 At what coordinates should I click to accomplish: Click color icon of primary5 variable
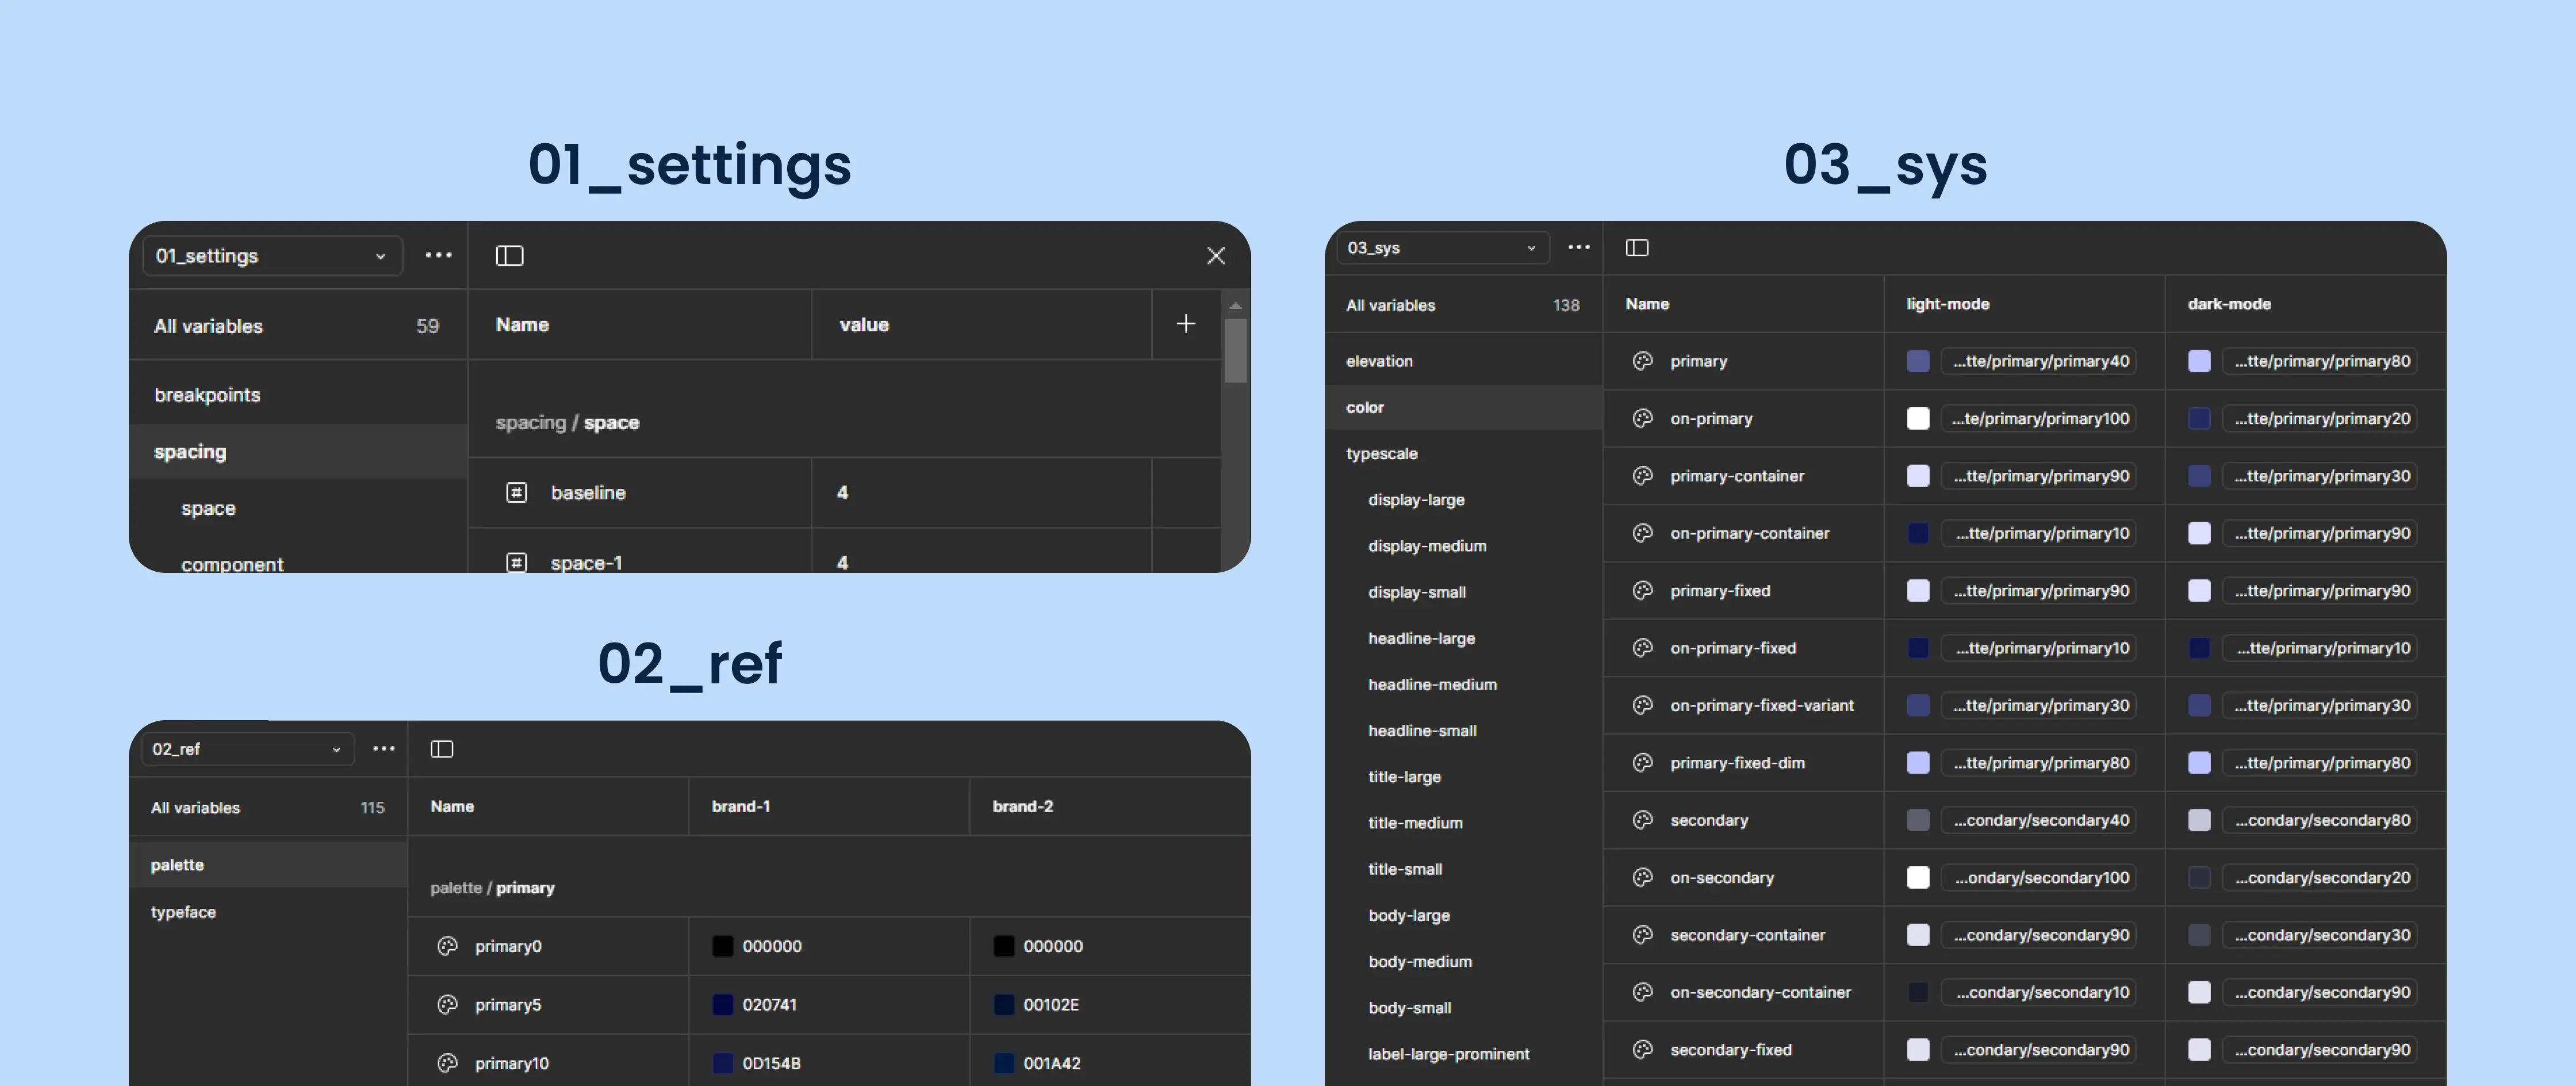click(x=447, y=1005)
